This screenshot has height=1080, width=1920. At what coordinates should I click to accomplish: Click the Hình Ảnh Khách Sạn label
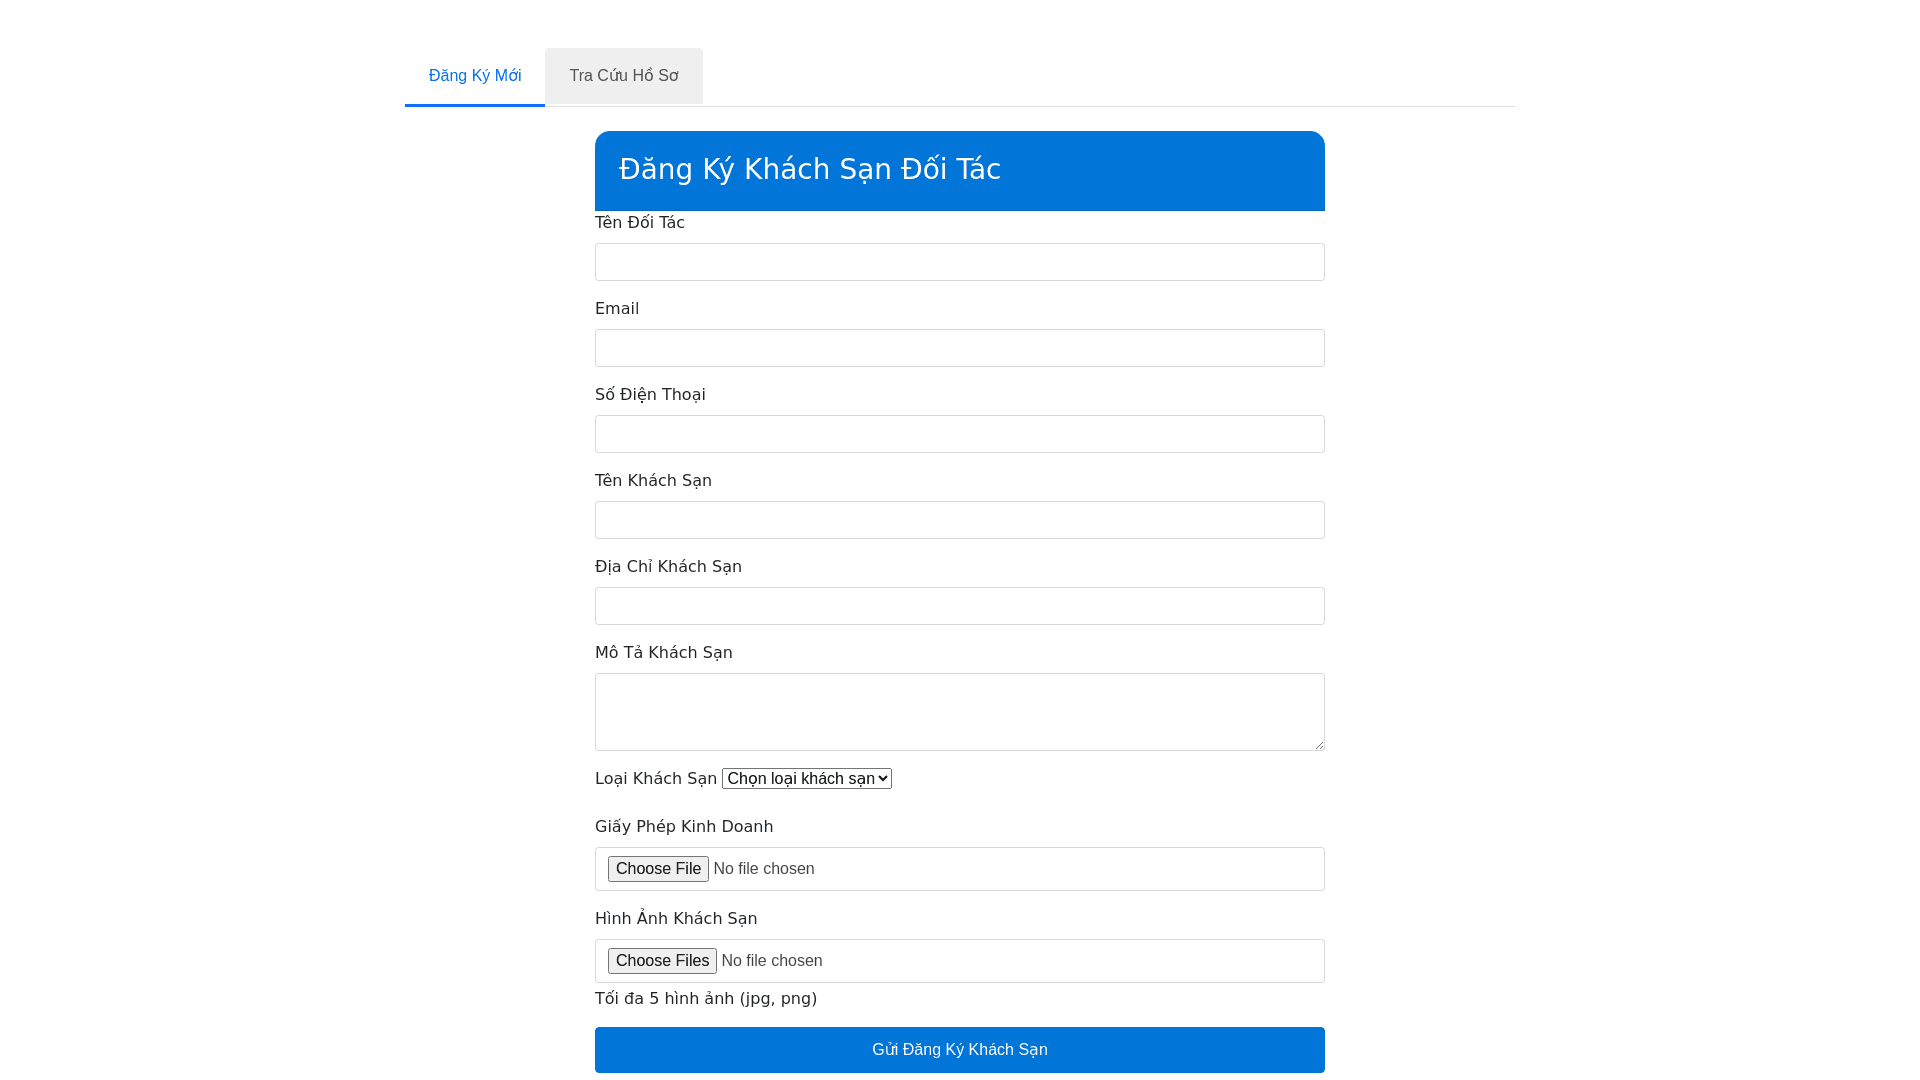[675, 919]
